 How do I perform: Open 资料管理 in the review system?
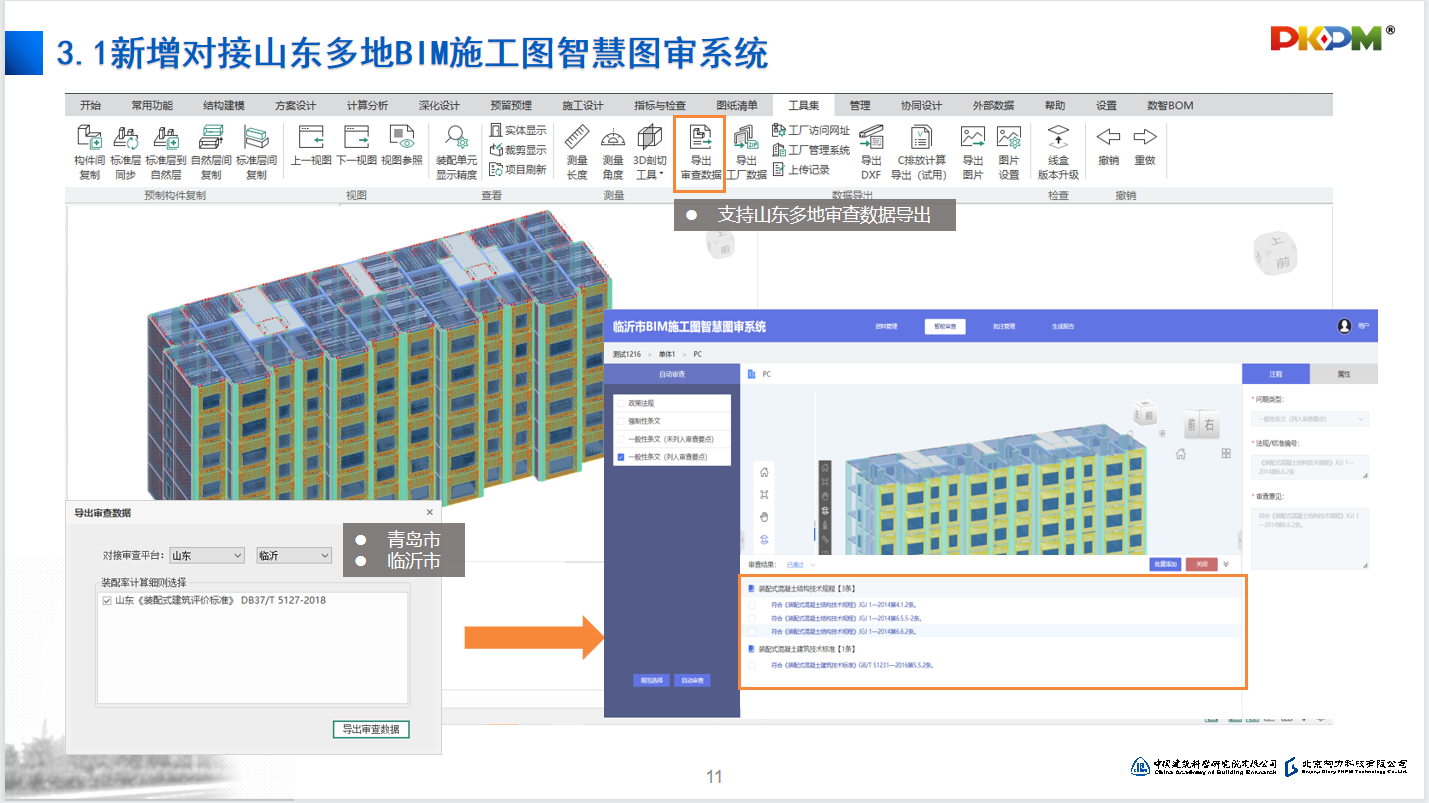(886, 326)
